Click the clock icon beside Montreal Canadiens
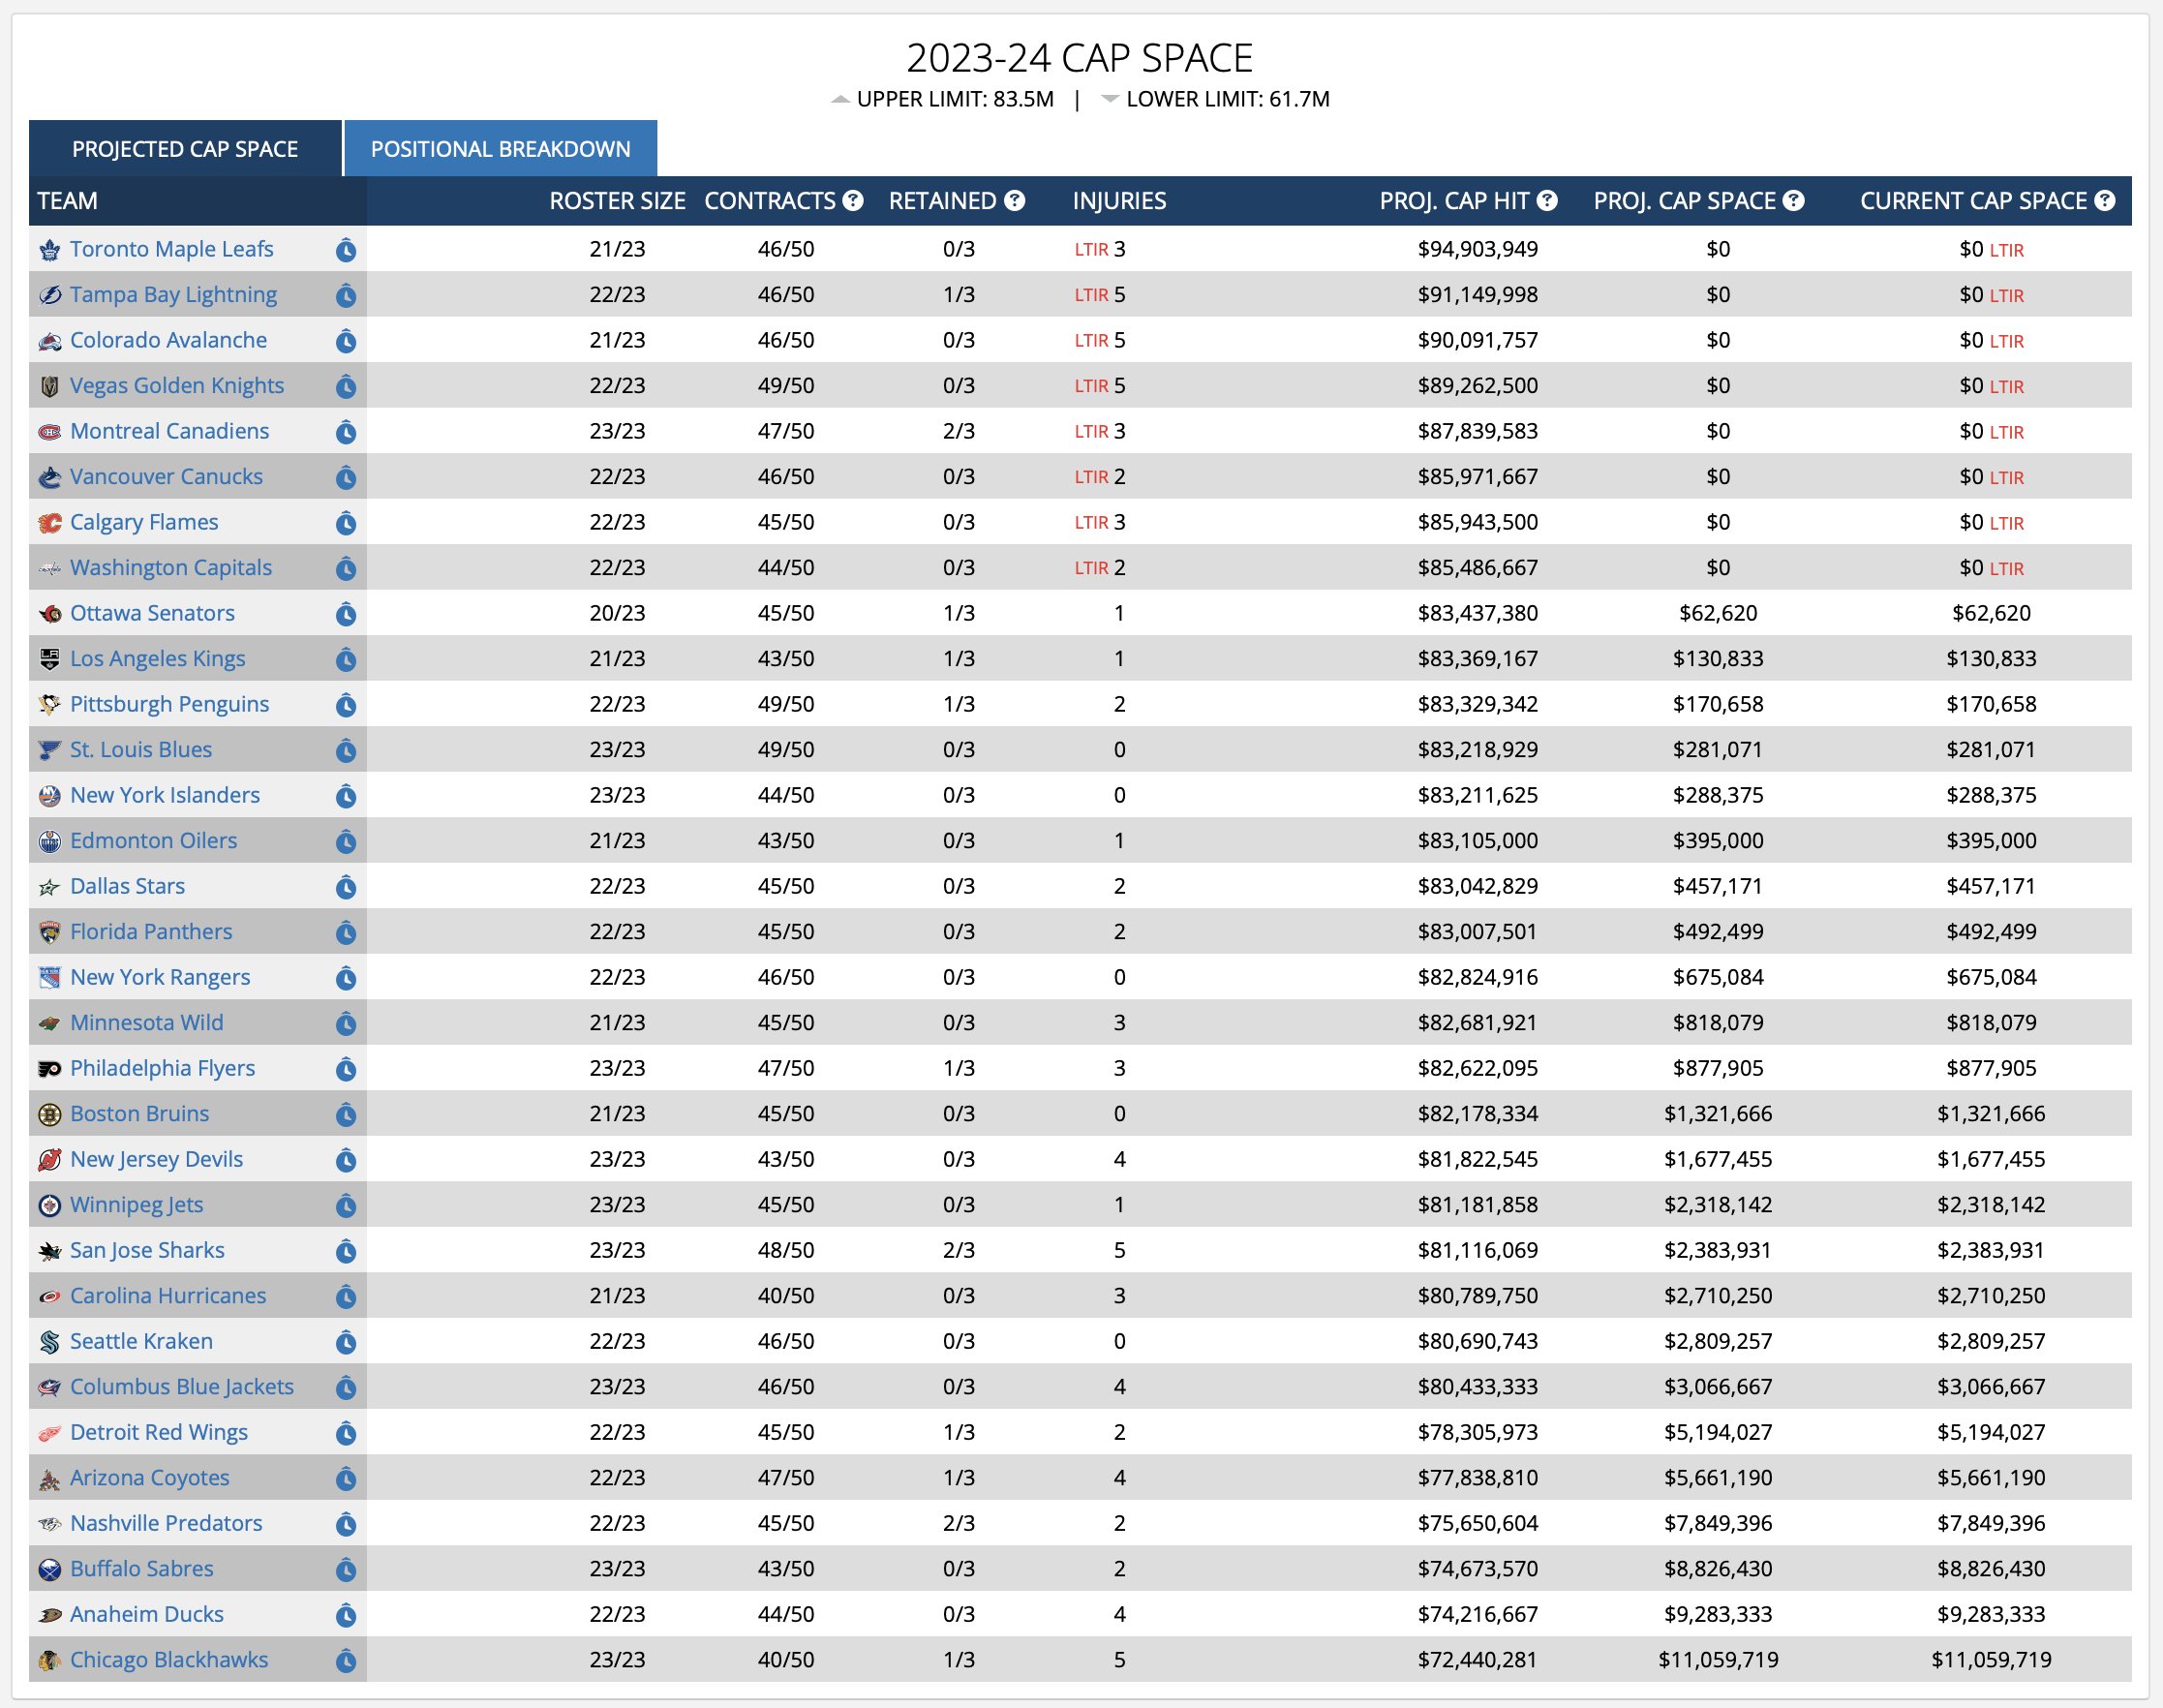The width and height of the screenshot is (2163, 1708). (x=346, y=432)
